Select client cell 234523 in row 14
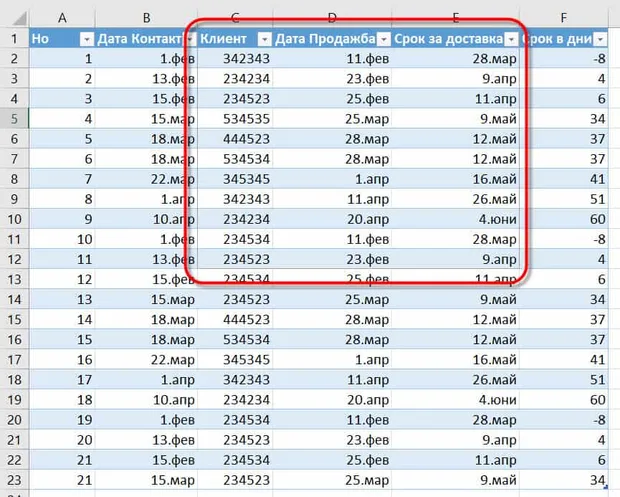620x497 pixels. pyautogui.click(x=235, y=299)
